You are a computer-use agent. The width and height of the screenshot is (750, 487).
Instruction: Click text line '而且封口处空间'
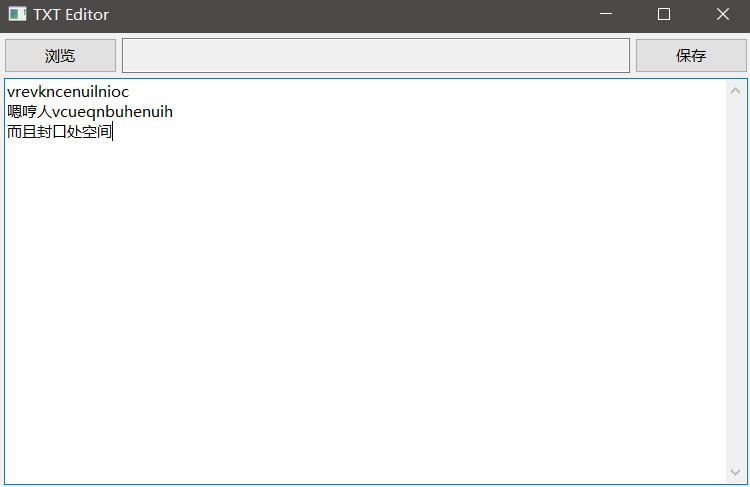(x=59, y=132)
